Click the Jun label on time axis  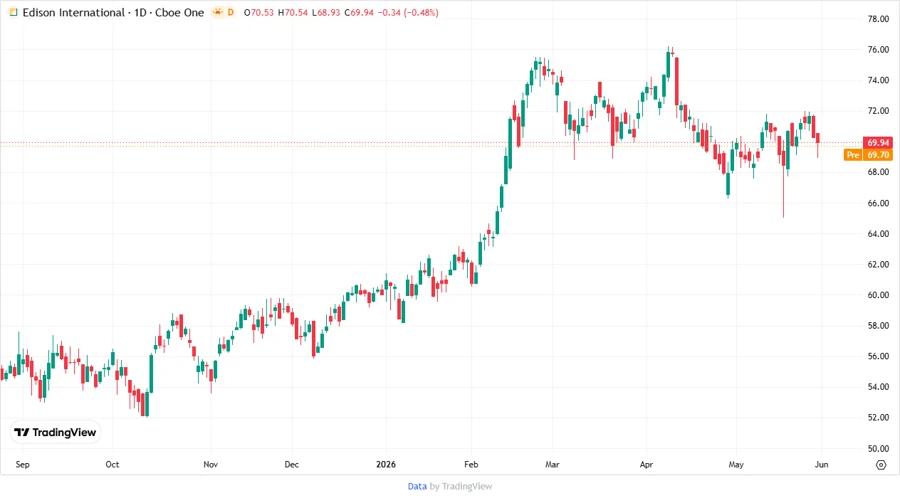click(821, 464)
